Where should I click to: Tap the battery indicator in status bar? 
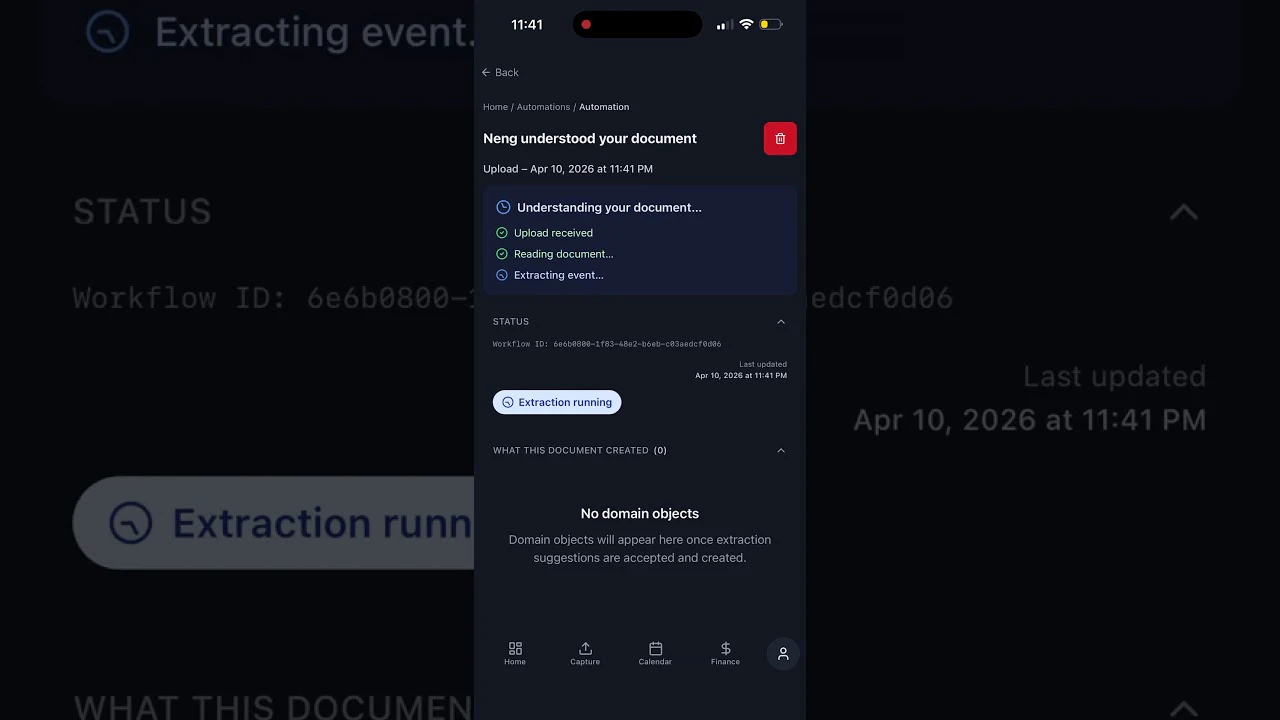click(770, 24)
